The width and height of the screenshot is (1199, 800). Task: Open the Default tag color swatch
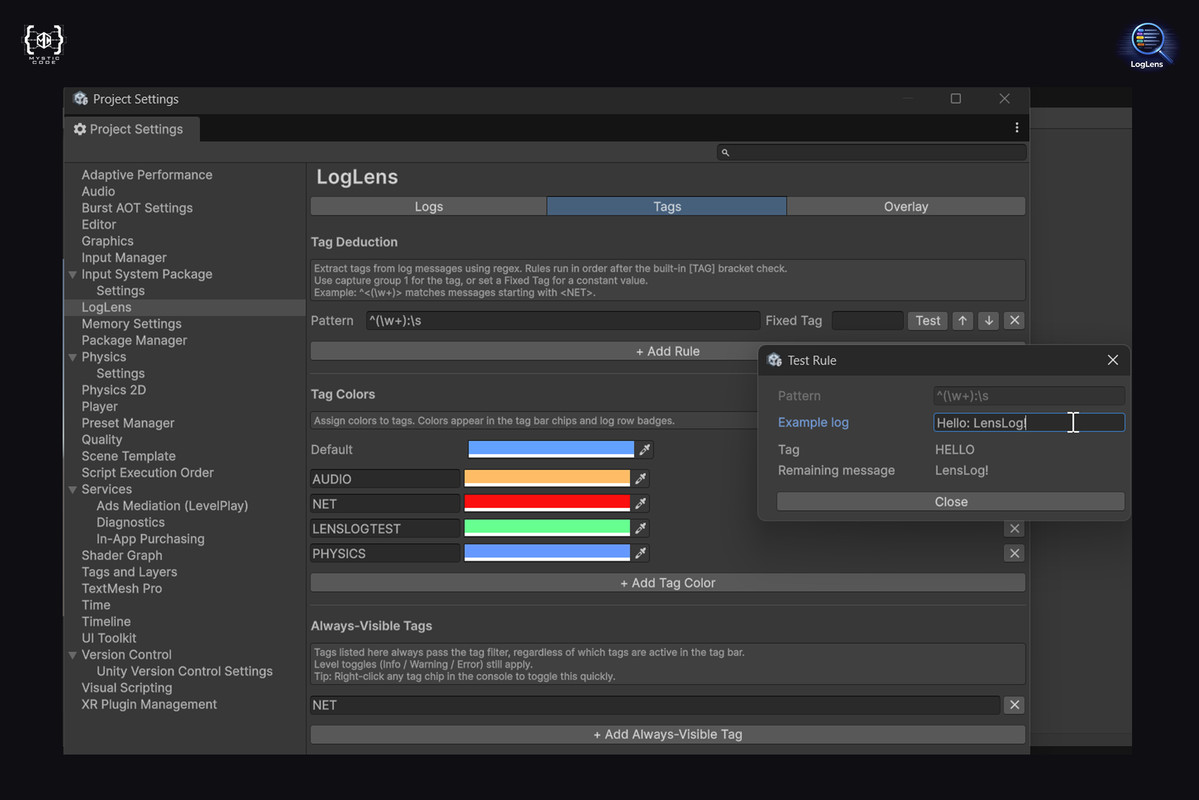click(551, 450)
